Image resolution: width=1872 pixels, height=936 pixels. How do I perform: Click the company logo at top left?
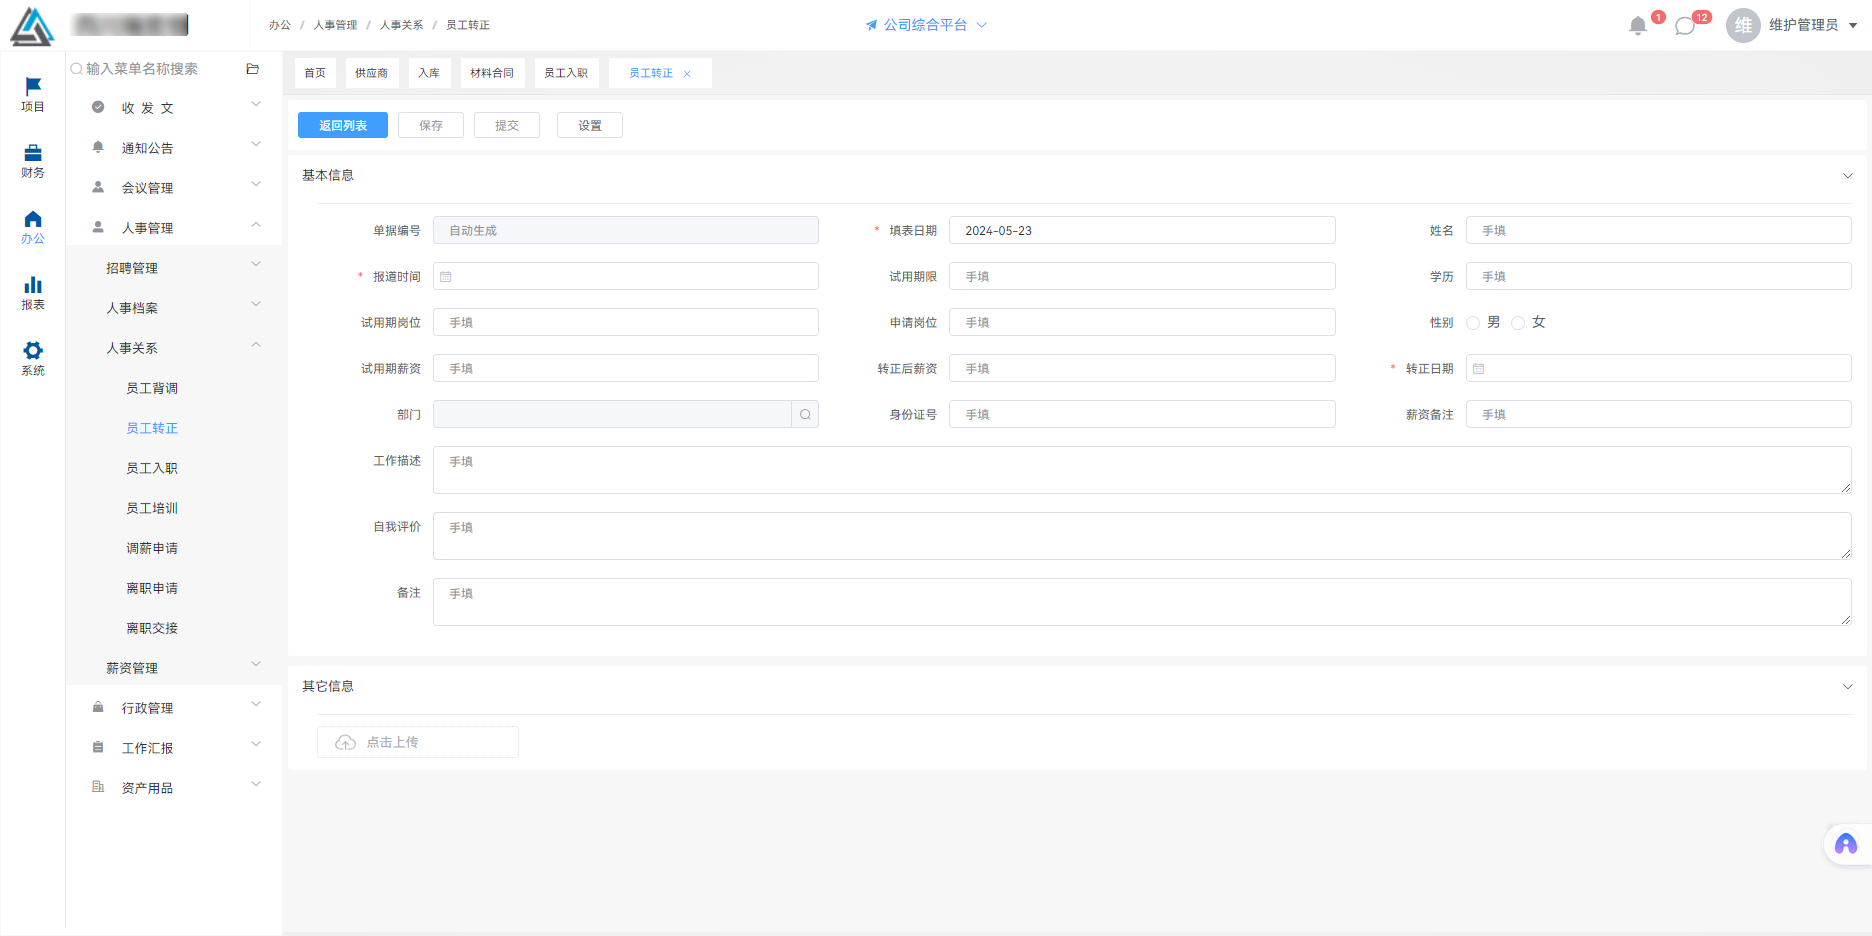point(32,26)
